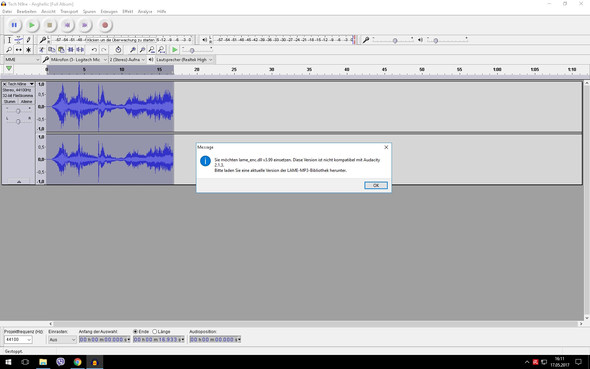590x369 pixels.
Task: Select the Draw pencil tool
Action: 28,40
